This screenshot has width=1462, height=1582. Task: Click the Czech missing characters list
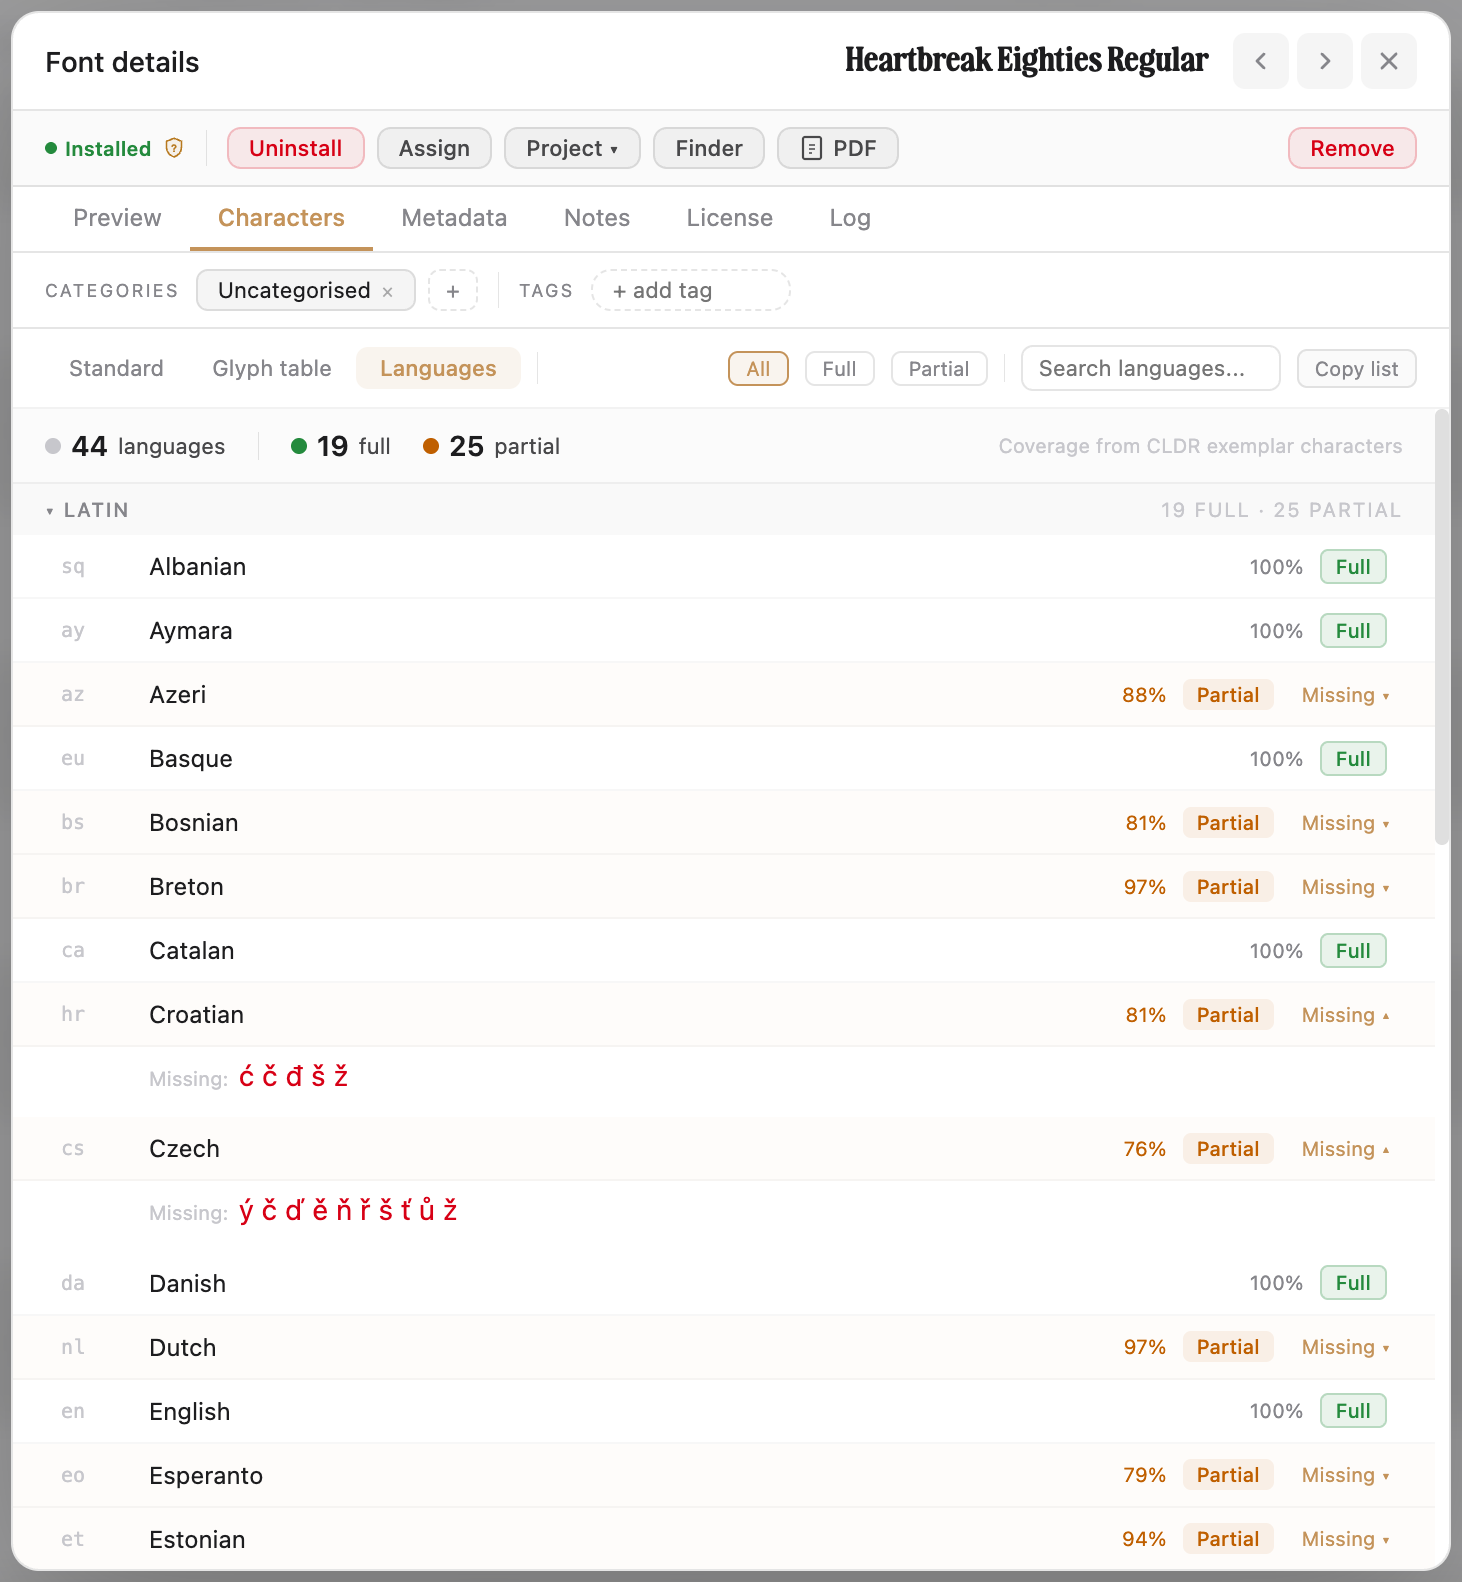click(x=348, y=1211)
